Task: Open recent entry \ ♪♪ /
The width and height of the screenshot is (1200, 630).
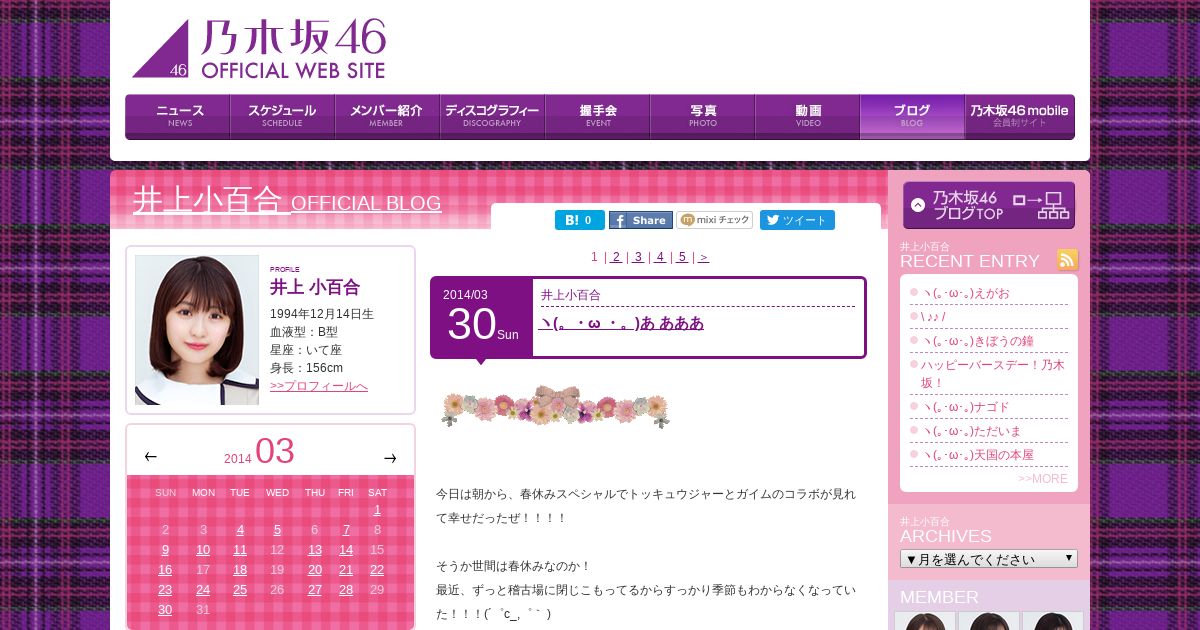Action: (933, 316)
